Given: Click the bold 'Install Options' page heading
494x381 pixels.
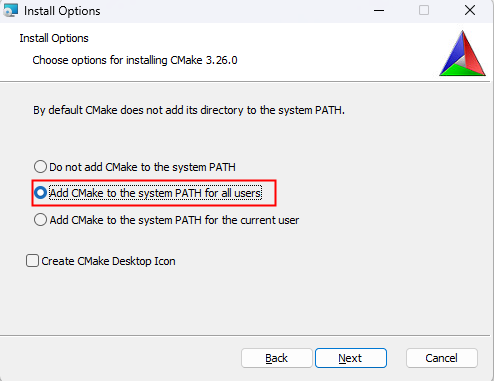Looking at the screenshot, I should [x=54, y=38].
